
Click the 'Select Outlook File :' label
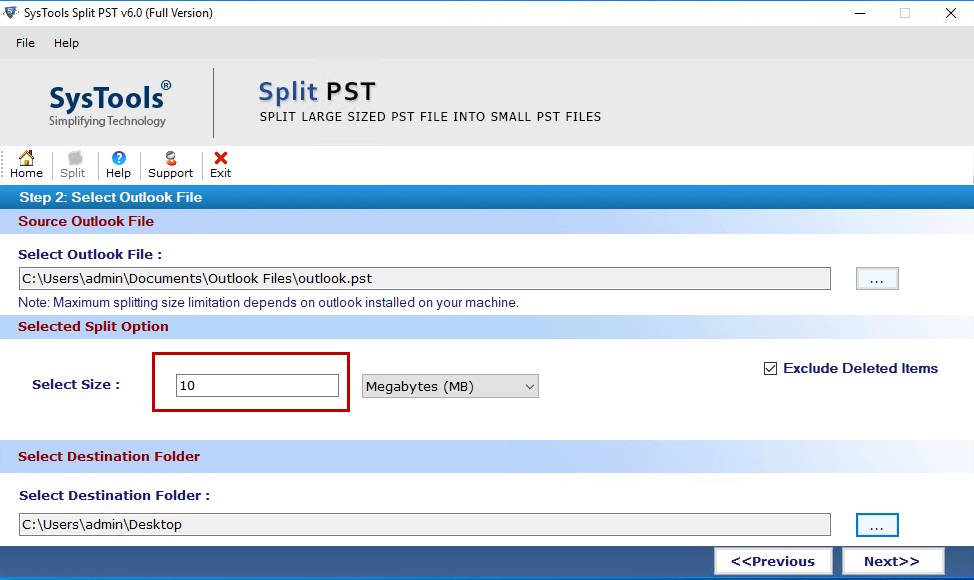(x=90, y=255)
